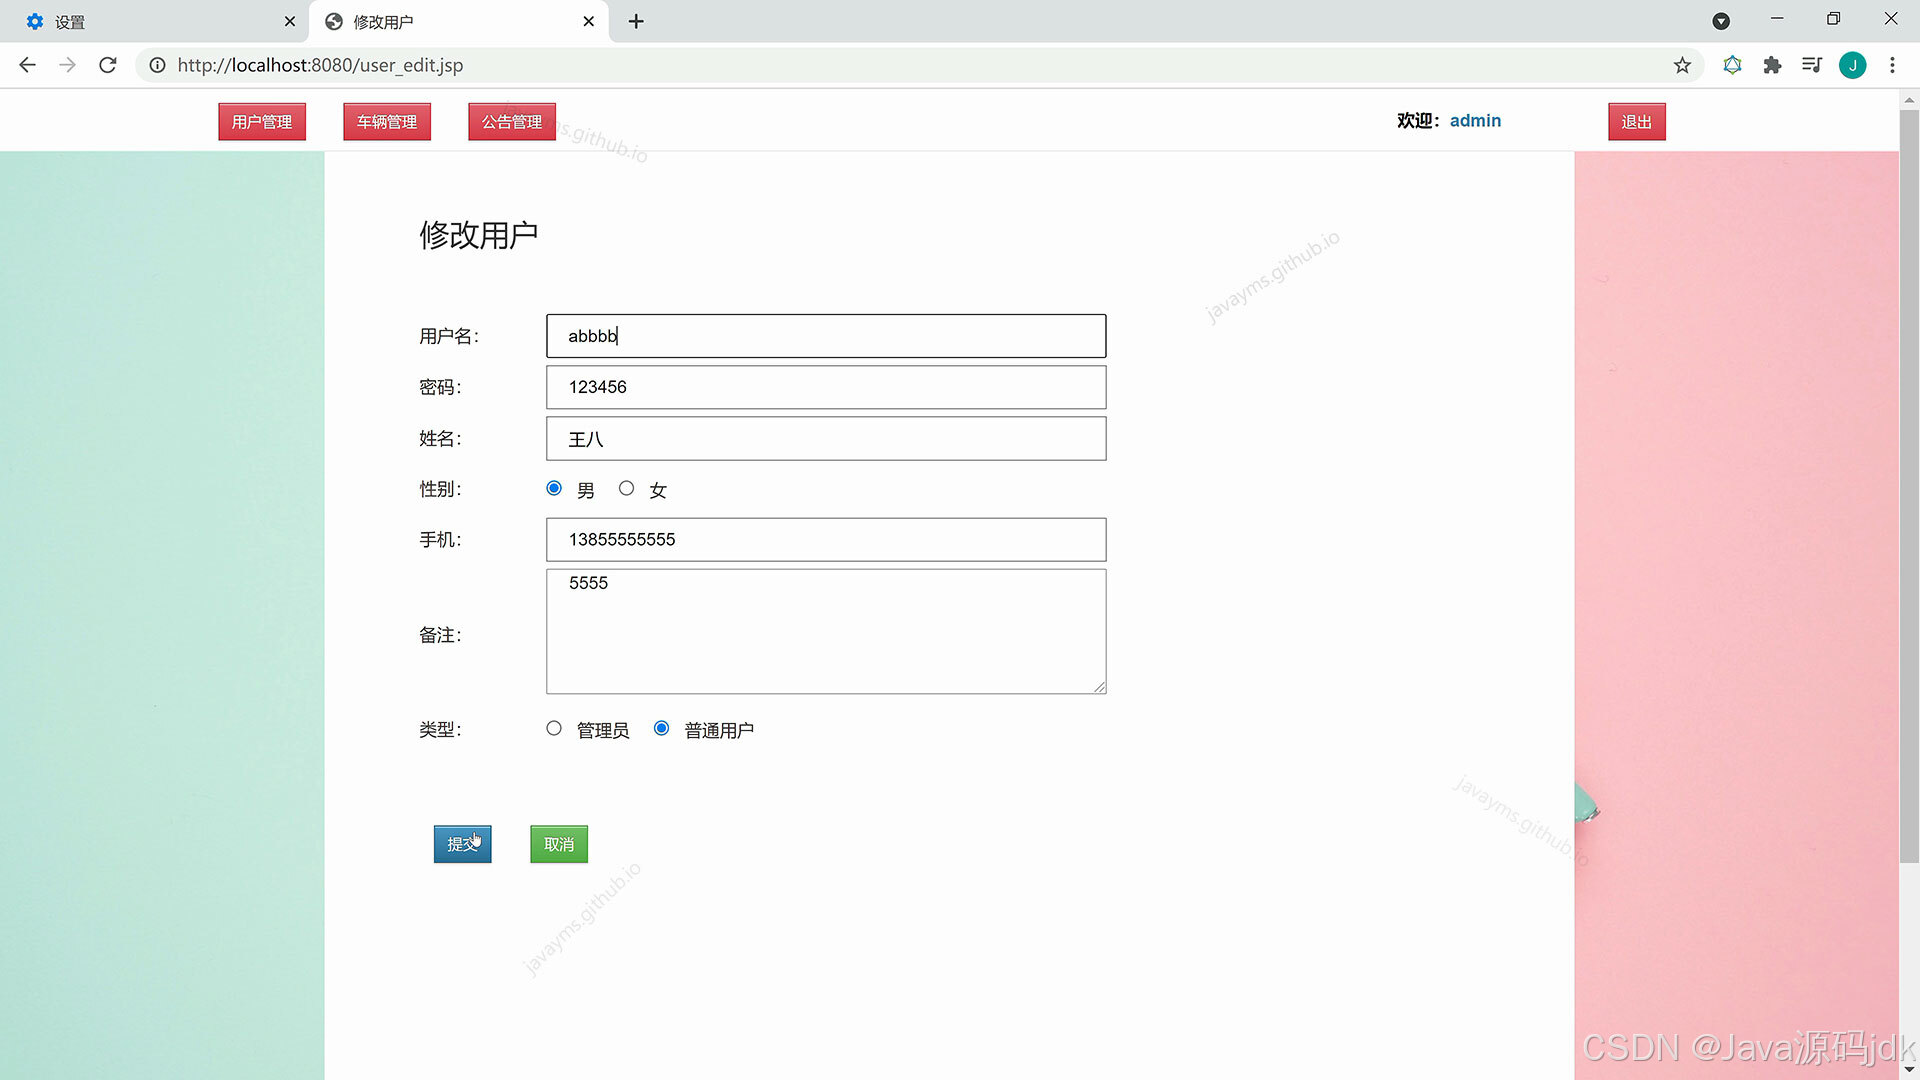
Task: Open 车辆管理 navigation button
Action: (387, 122)
